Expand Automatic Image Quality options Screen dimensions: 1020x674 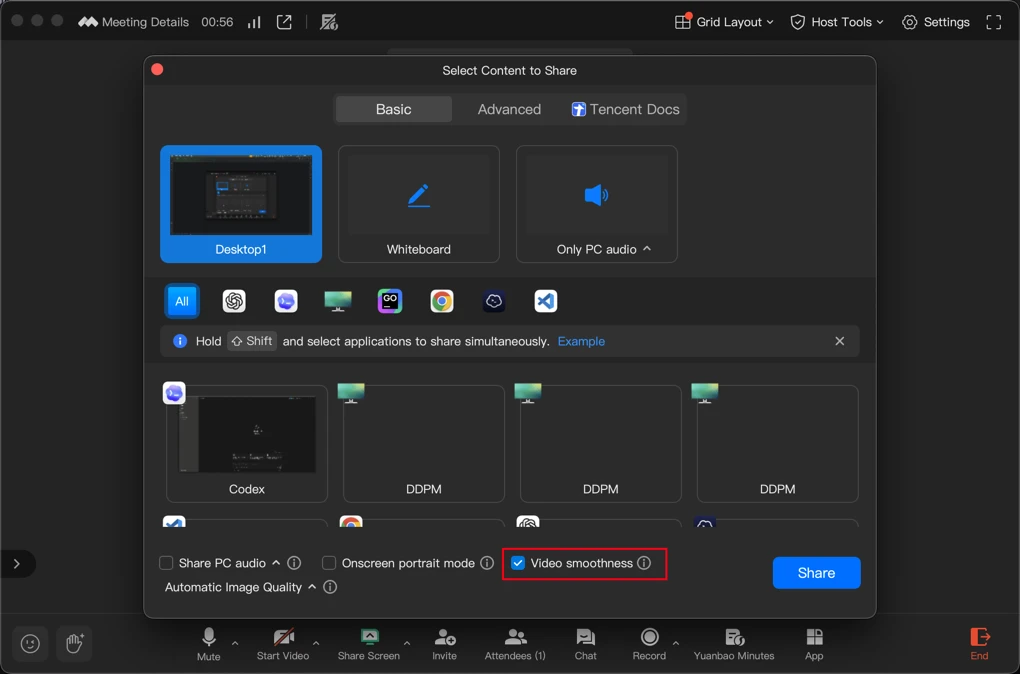click(312, 587)
